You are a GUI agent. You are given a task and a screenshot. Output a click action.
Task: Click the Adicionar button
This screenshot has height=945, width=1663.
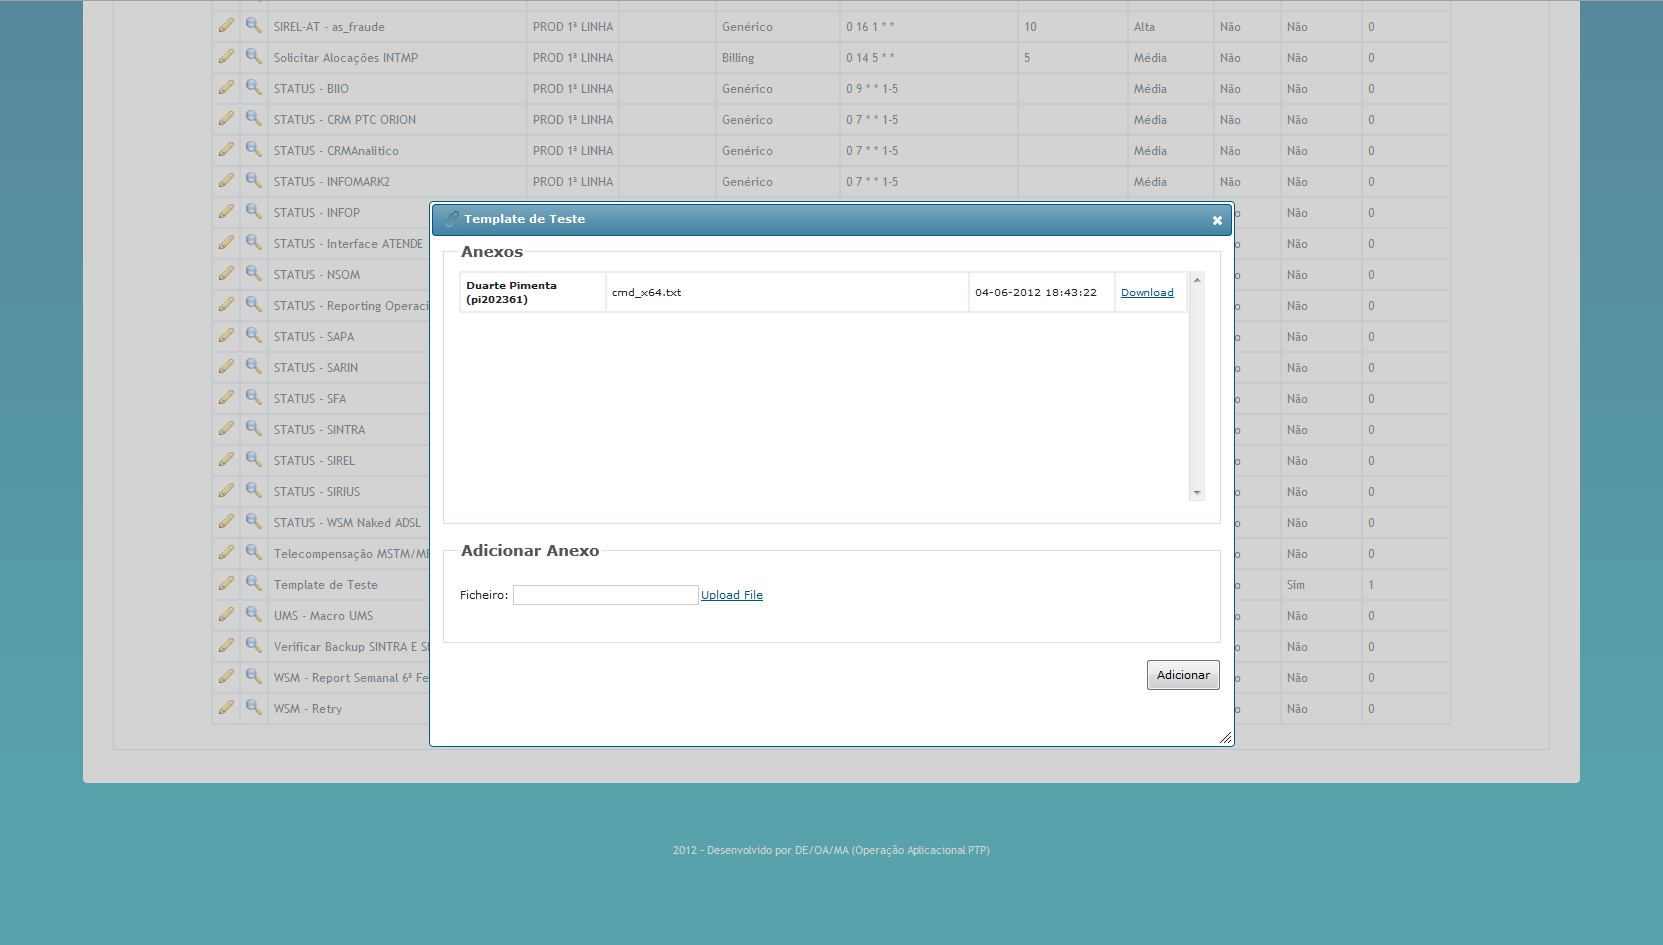click(1183, 675)
